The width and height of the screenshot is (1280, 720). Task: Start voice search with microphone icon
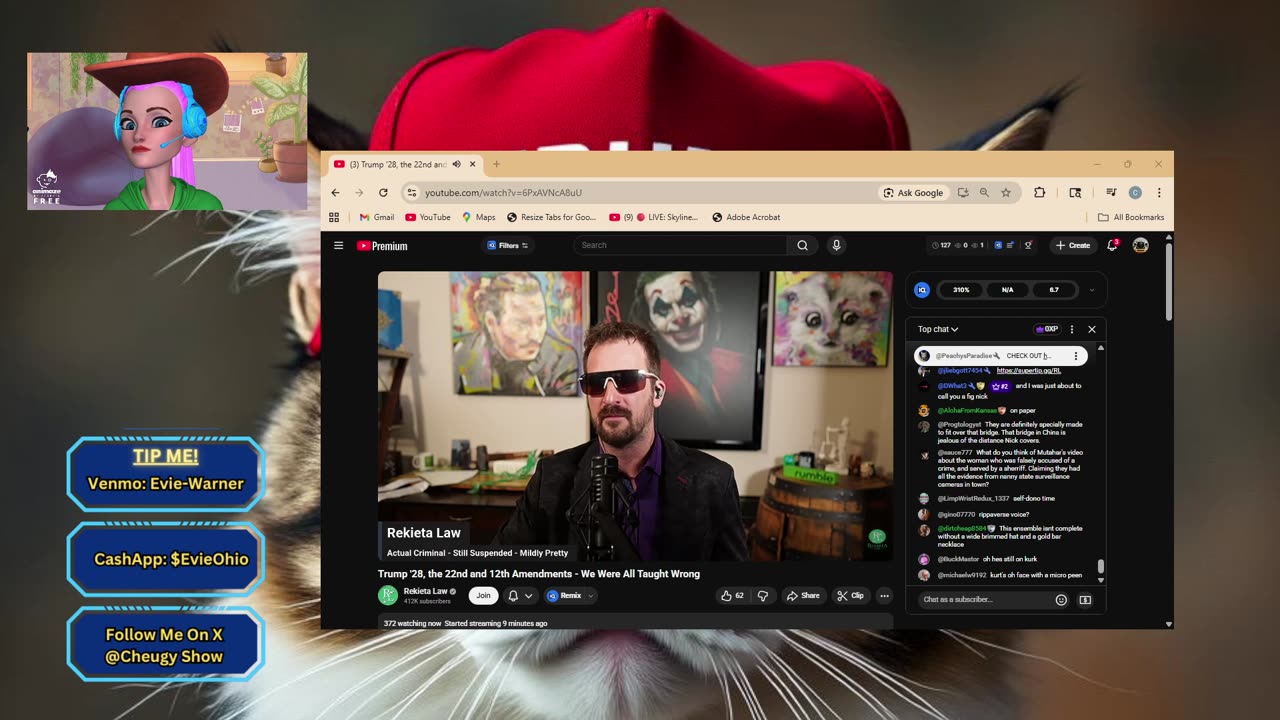[x=837, y=245]
